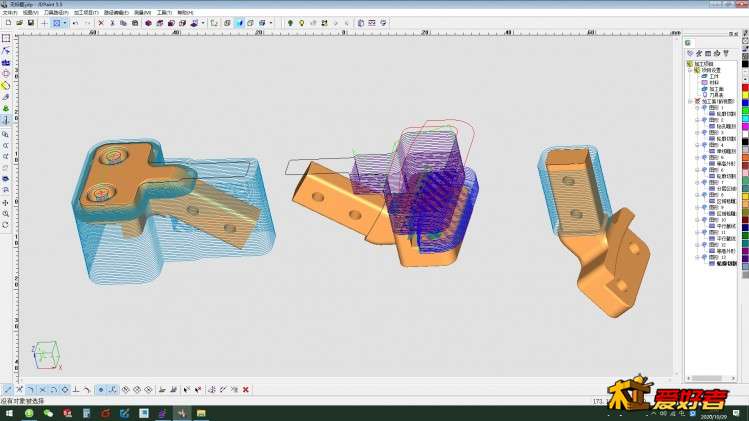Pick the magenta swatch in color palette

[745, 126]
